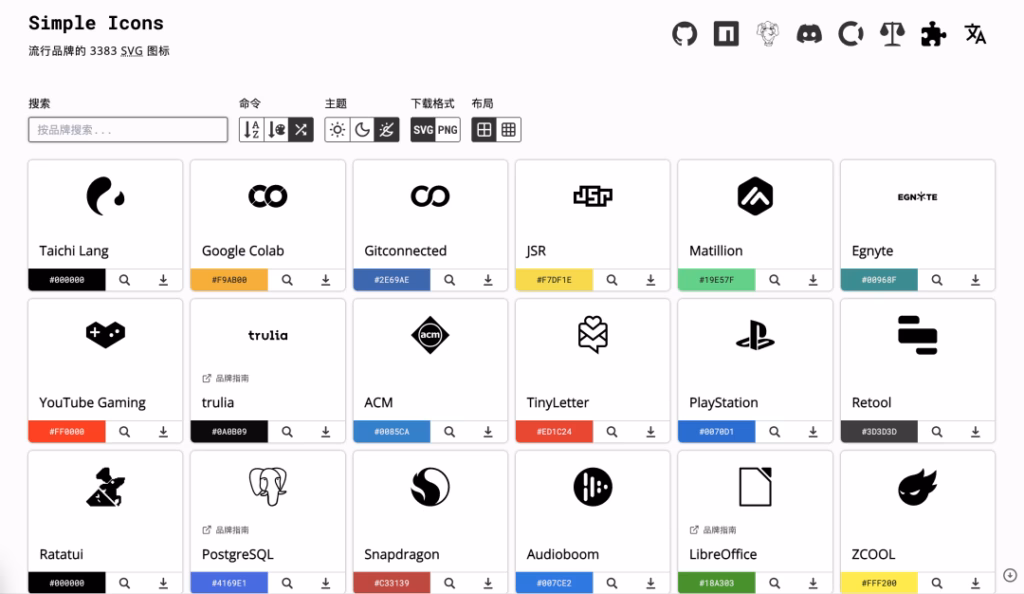Switch to compact grid layout

(509, 130)
